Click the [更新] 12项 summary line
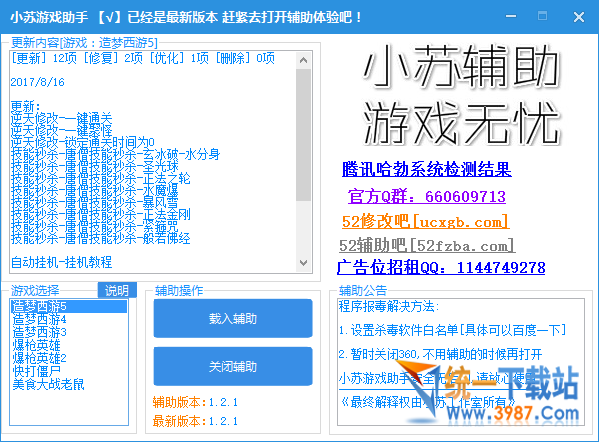This screenshot has width=599, height=442. (x=143, y=58)
